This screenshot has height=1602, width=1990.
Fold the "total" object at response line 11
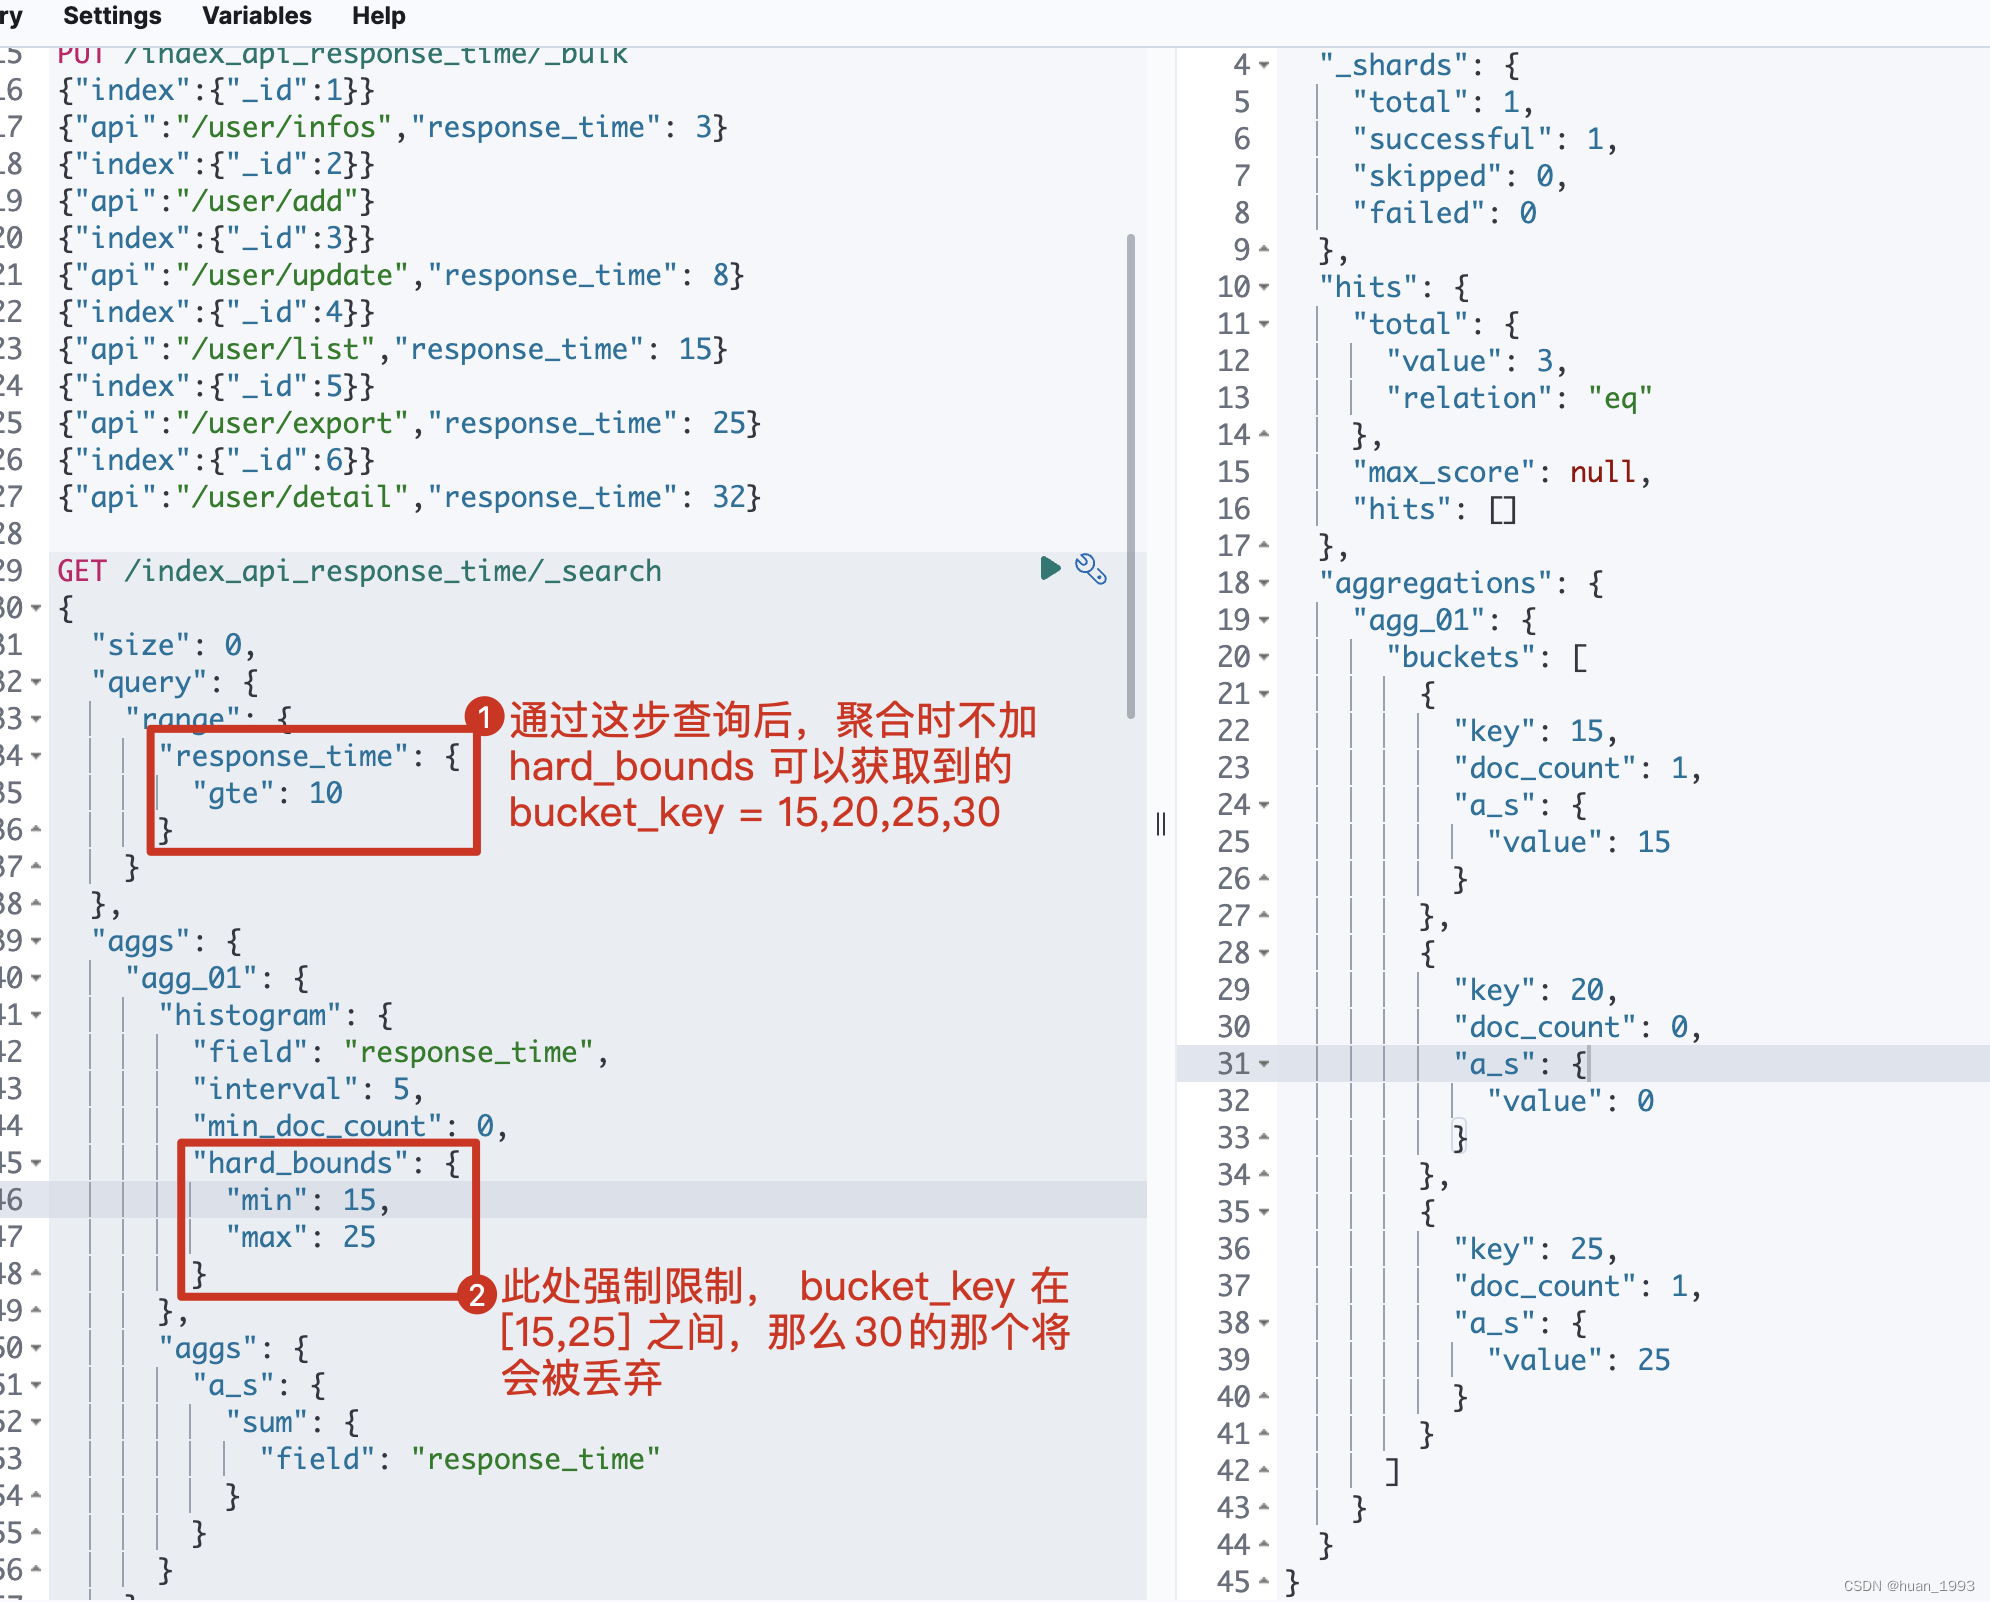[1264, 324]
